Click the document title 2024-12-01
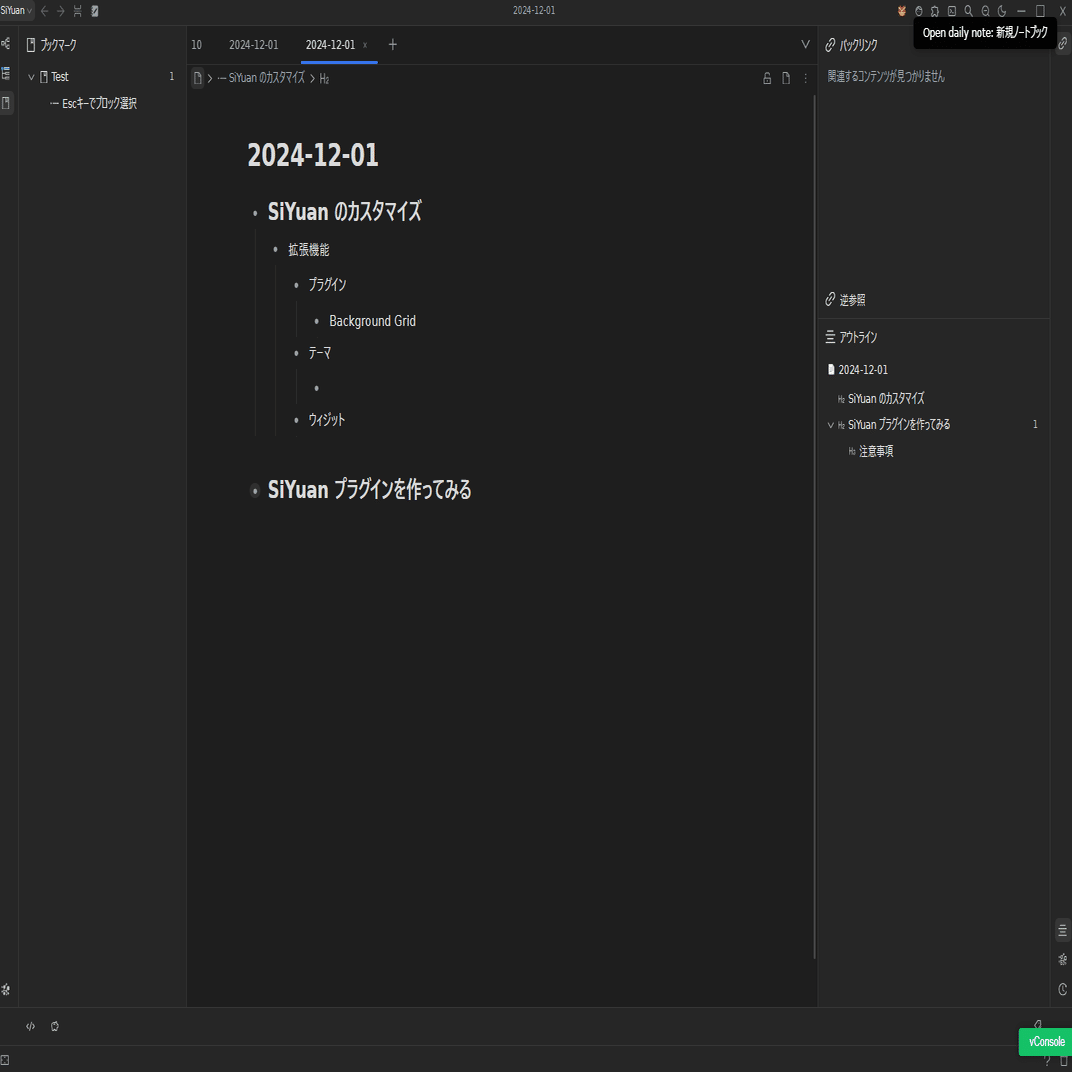The height and width of the screenshot is (1072, 1072). tap(313, 155)
